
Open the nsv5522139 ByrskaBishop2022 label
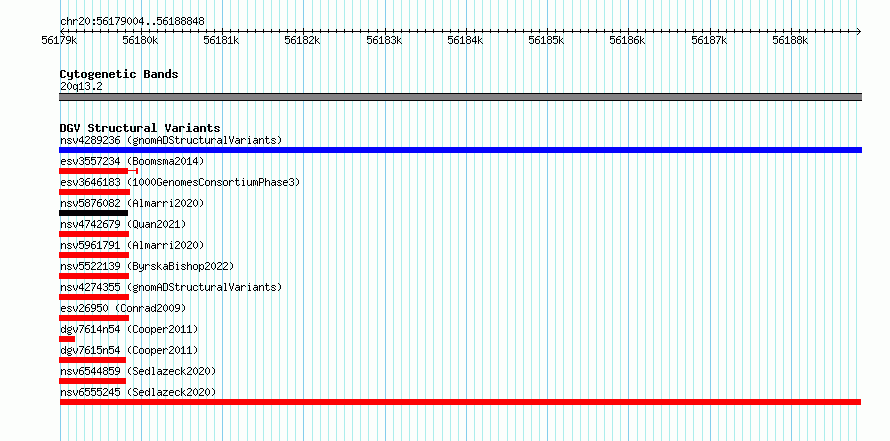coord(146,266)
